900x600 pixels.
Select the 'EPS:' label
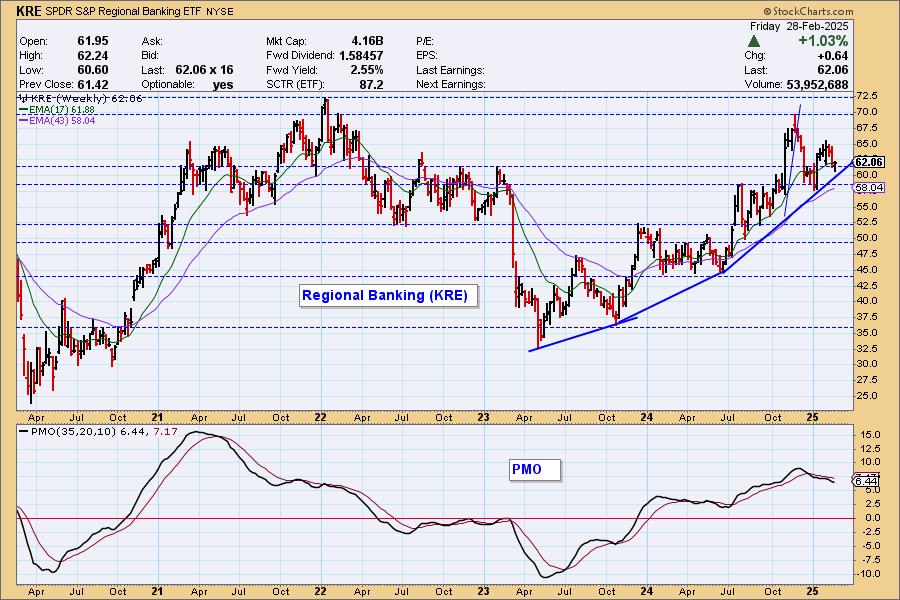[426, 55]
